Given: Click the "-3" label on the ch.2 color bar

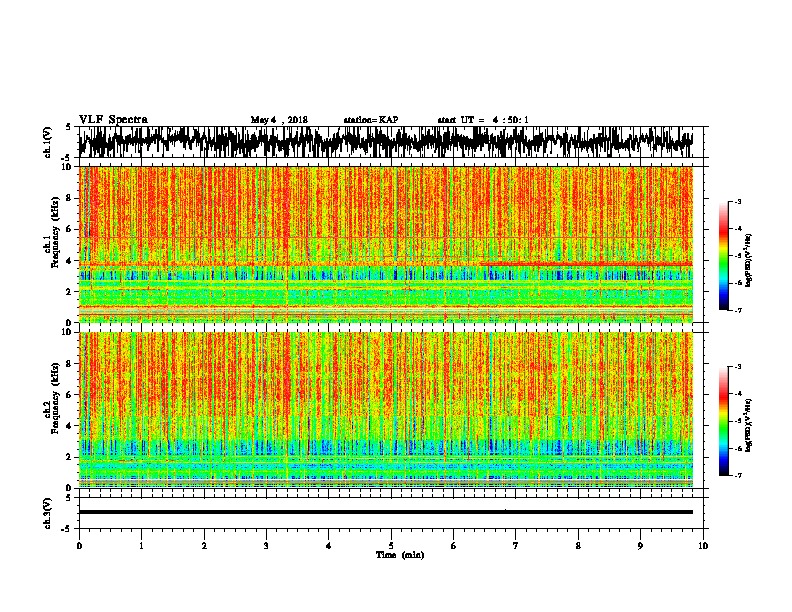Looking at the screenshot, I should click(738, 366).
